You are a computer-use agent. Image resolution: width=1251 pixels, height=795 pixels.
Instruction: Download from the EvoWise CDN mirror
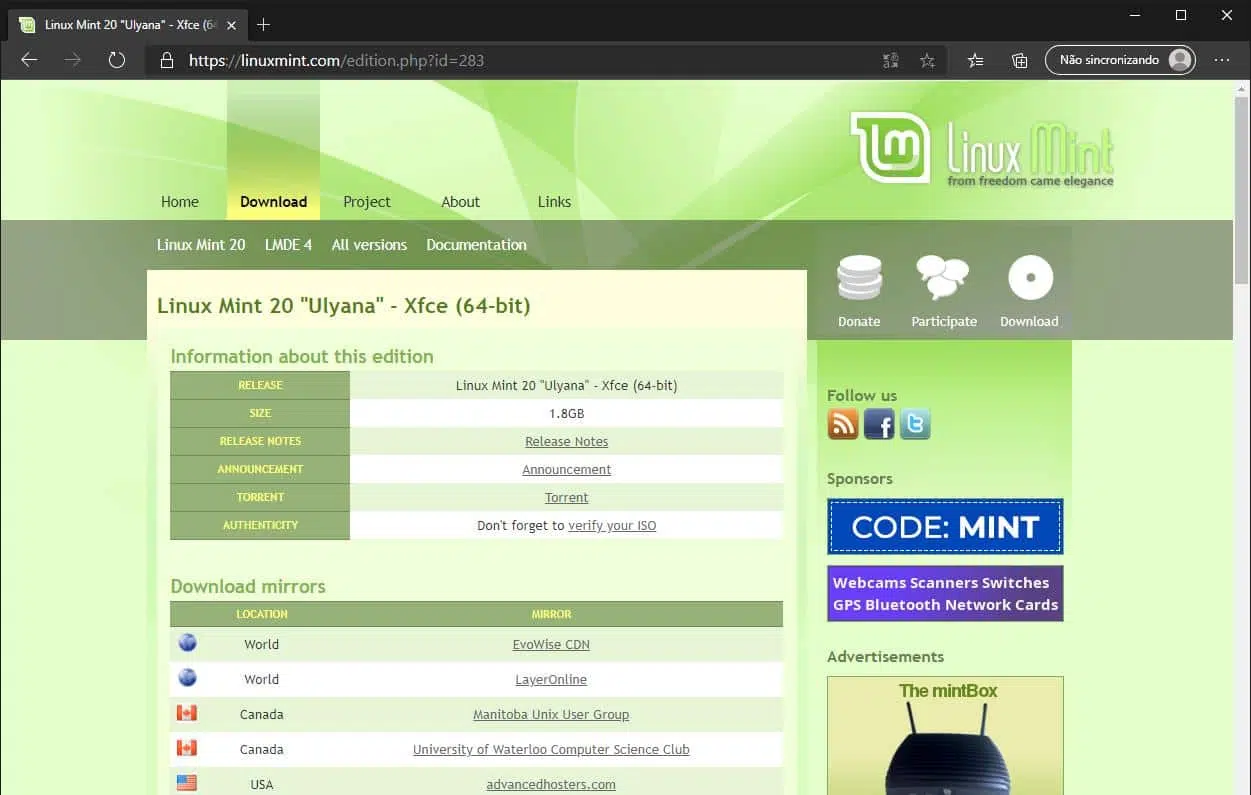point(551,644)
